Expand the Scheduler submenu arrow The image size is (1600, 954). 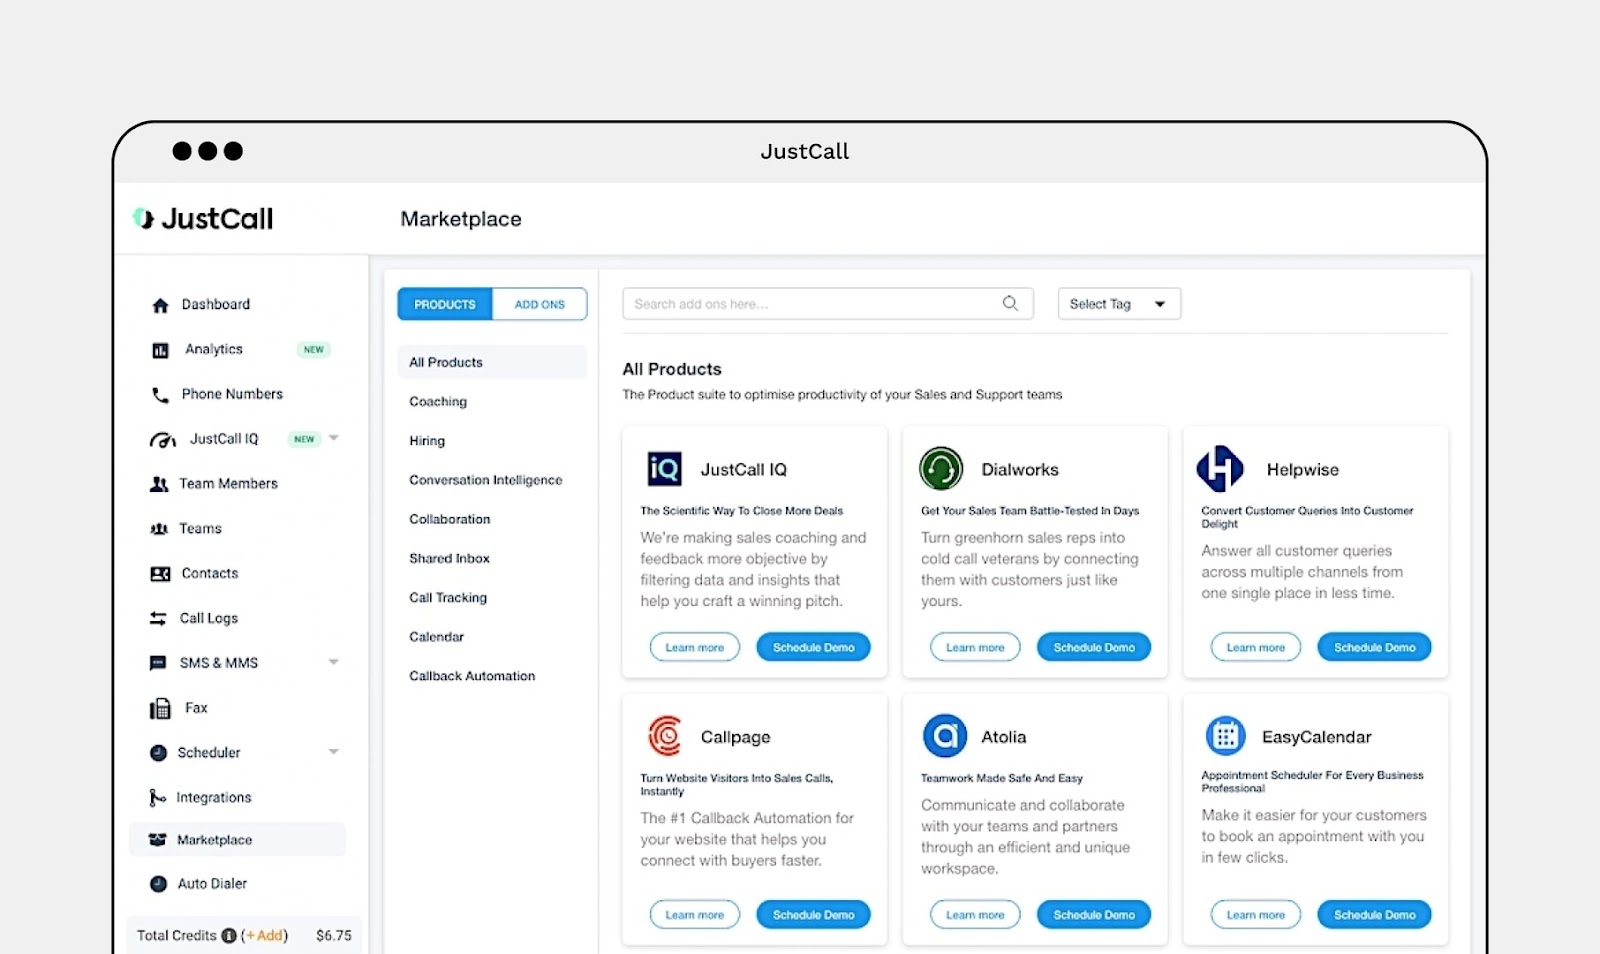tap(334, 752)
